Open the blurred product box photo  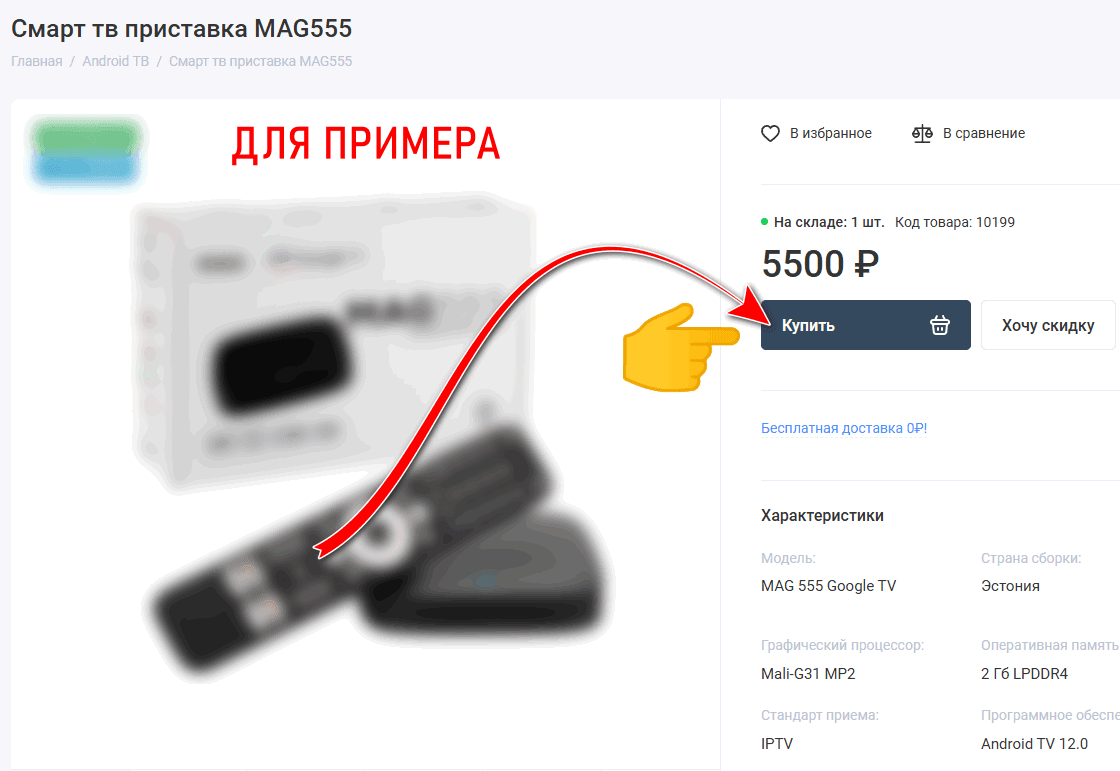[x=332, y=343]
